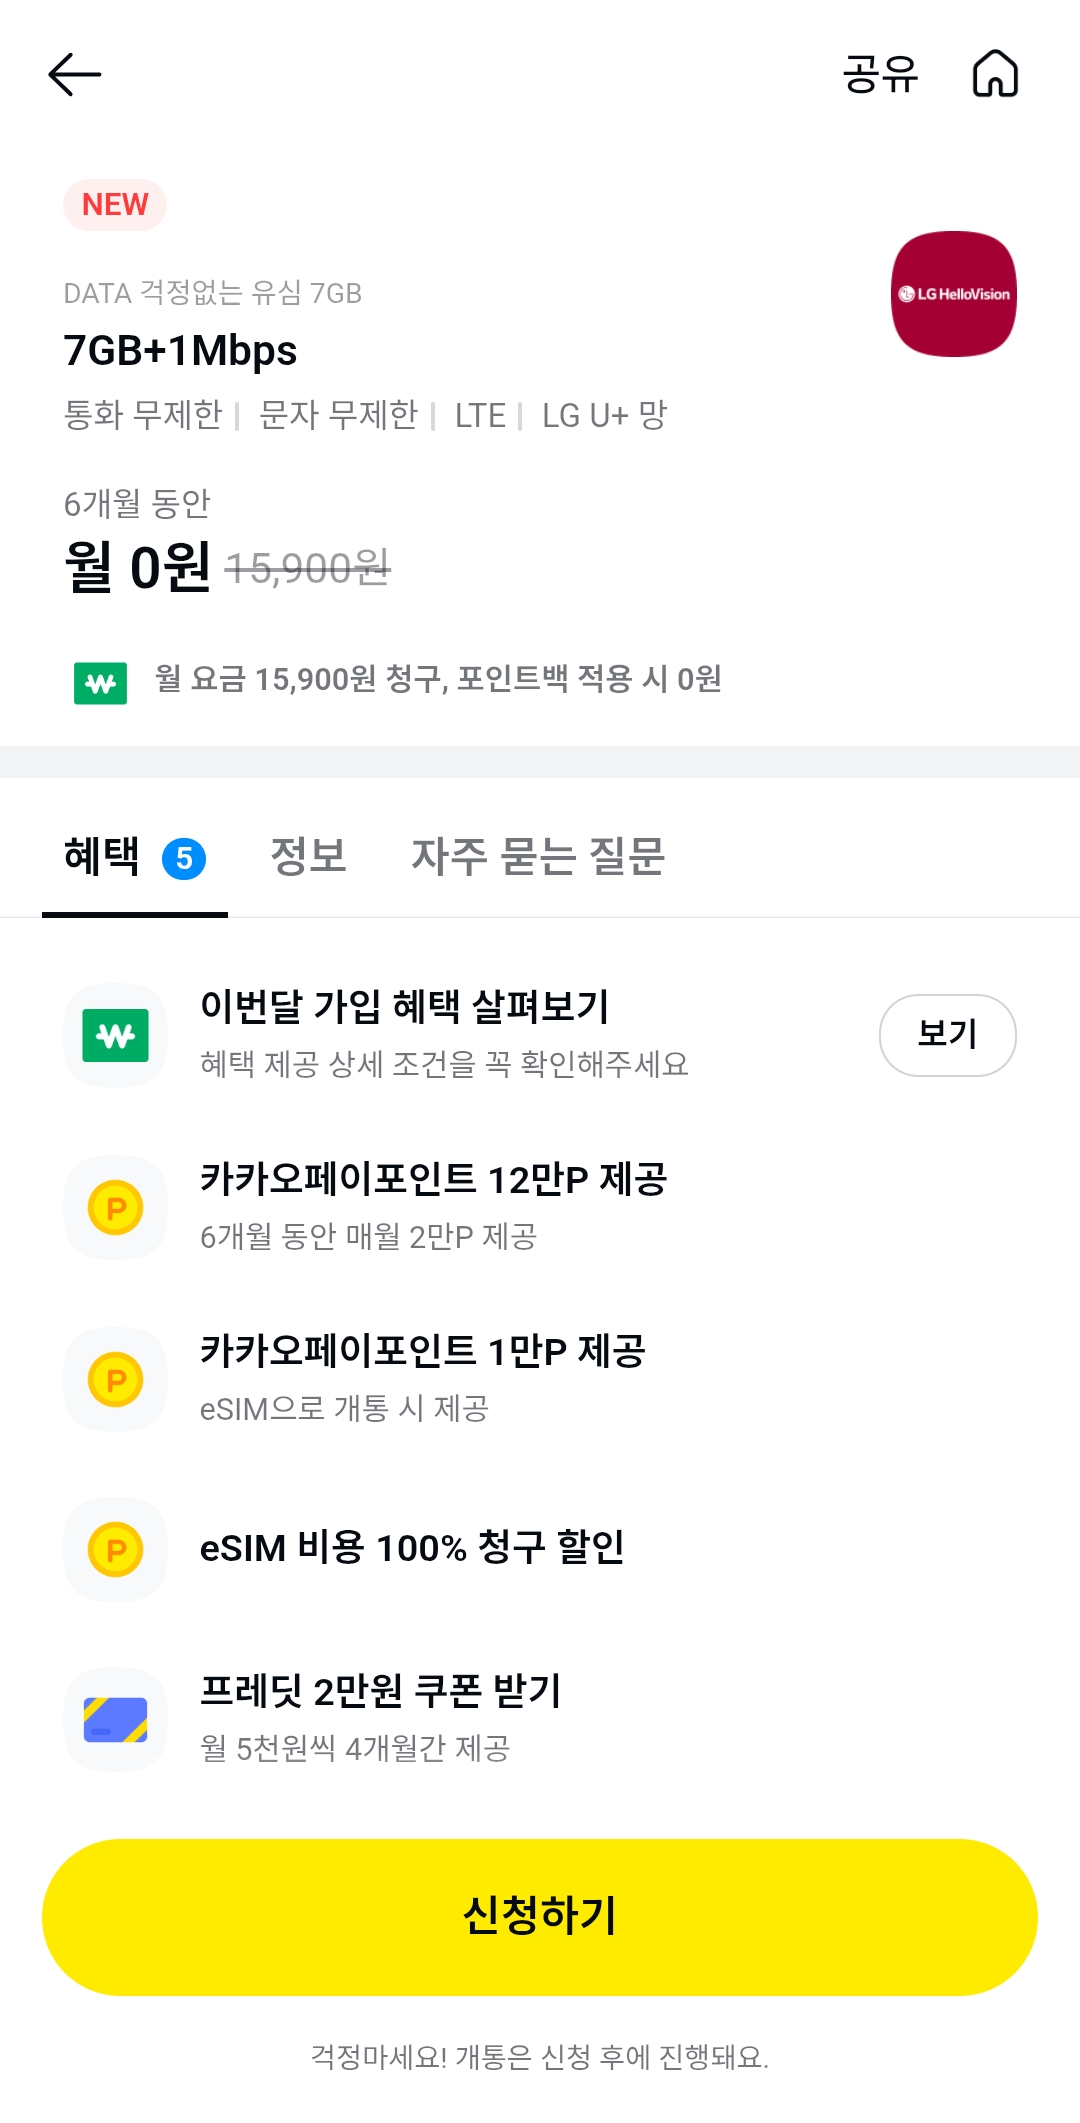The image size is (1080, 2123).
Task: Go to home via house icon
Action: (995, 74)
